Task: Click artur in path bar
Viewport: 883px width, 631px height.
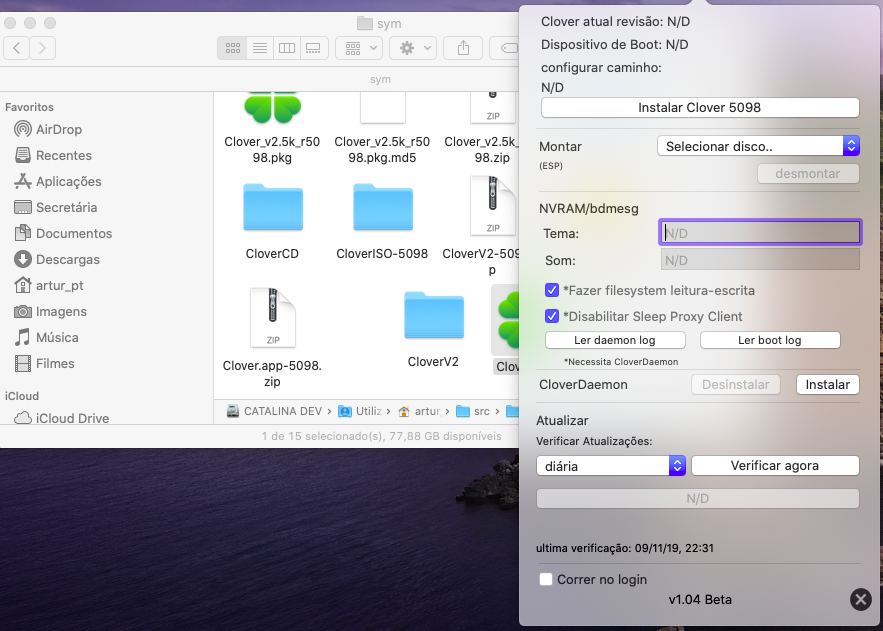Action: pos(420,411)
